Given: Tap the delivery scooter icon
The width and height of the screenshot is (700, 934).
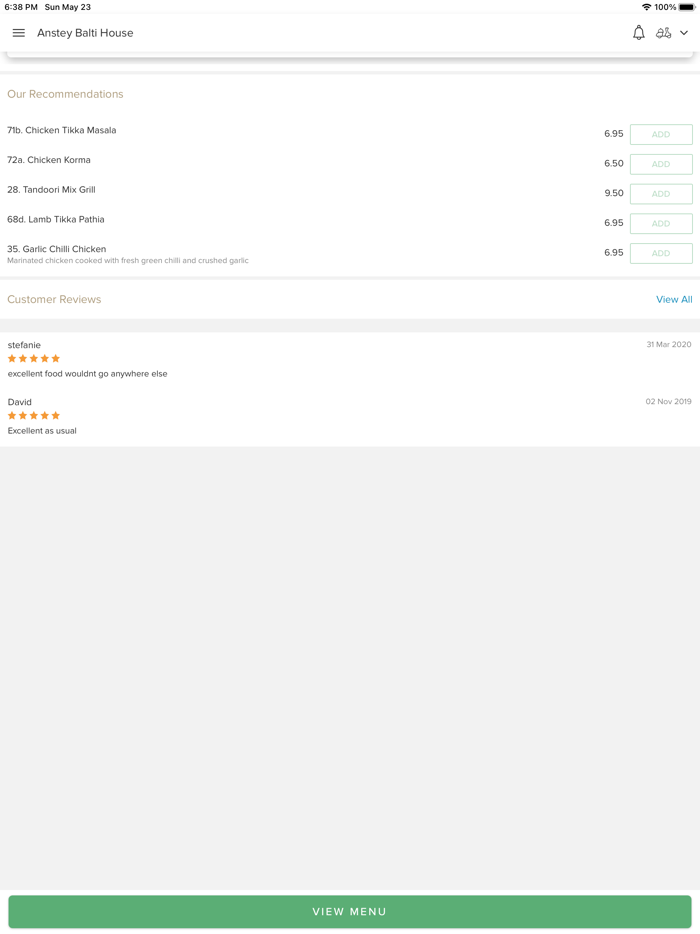Looking at the screenshot, I should click(663, 33).
